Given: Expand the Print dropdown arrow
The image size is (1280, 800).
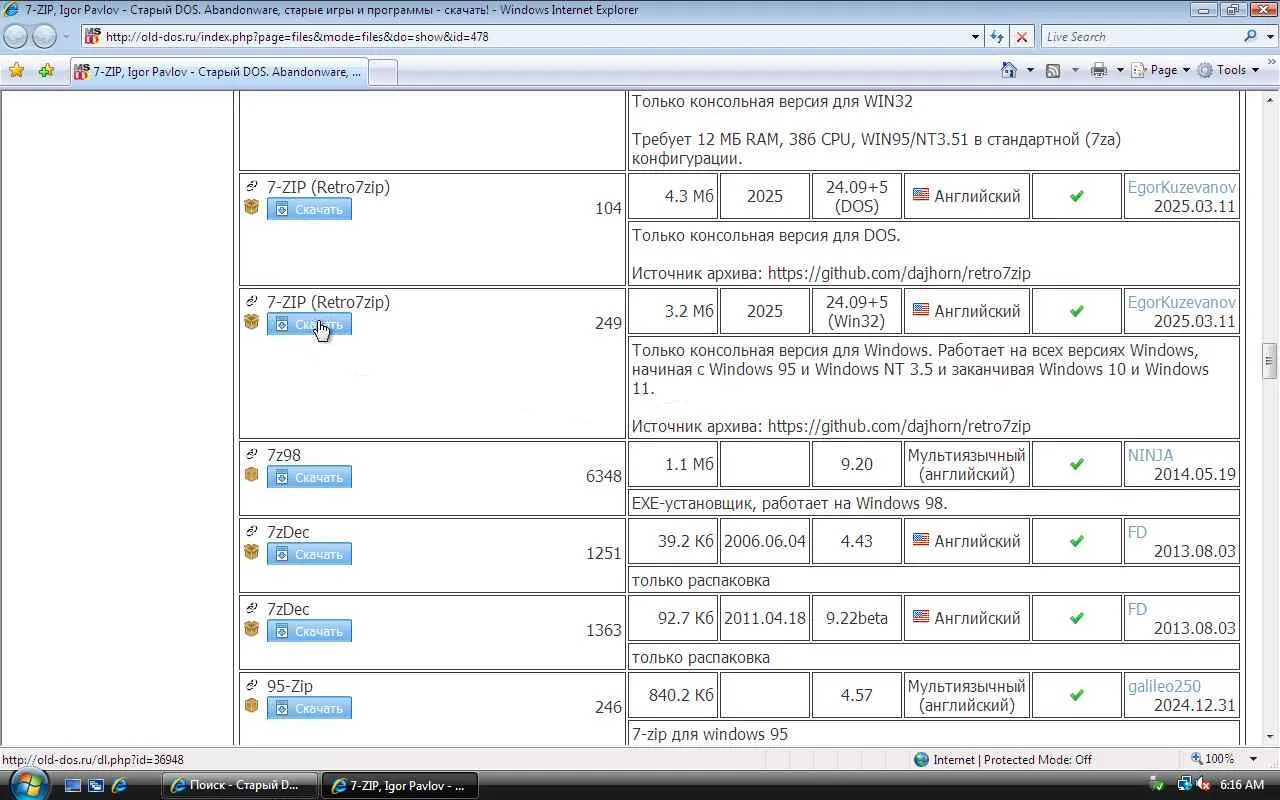Looking at the screenshot, I should click(x=1120, y=70).
